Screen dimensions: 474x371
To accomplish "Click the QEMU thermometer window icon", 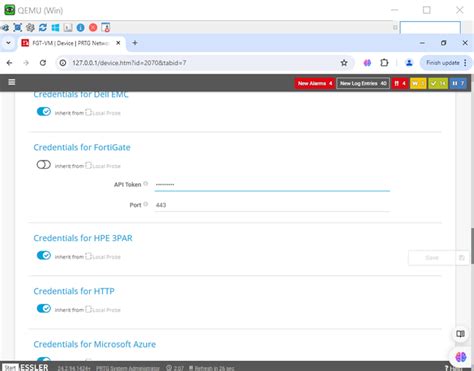I will click(106, 27).
